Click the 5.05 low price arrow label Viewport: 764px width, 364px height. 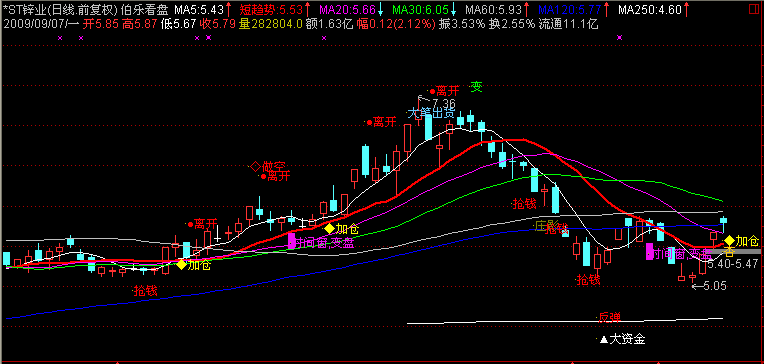[709, 286]
